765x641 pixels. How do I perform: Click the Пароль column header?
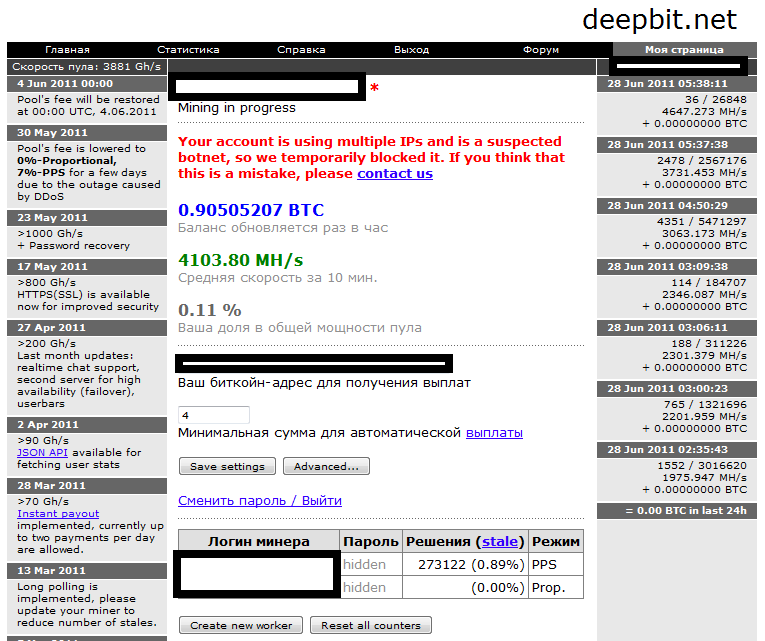[x=371, y=541]
